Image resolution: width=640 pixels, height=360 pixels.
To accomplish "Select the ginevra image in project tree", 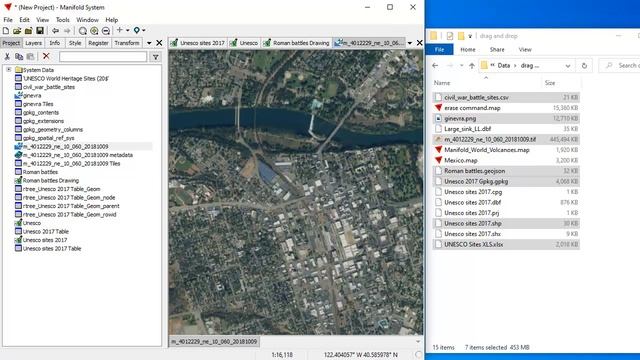I will click(28, 96).
